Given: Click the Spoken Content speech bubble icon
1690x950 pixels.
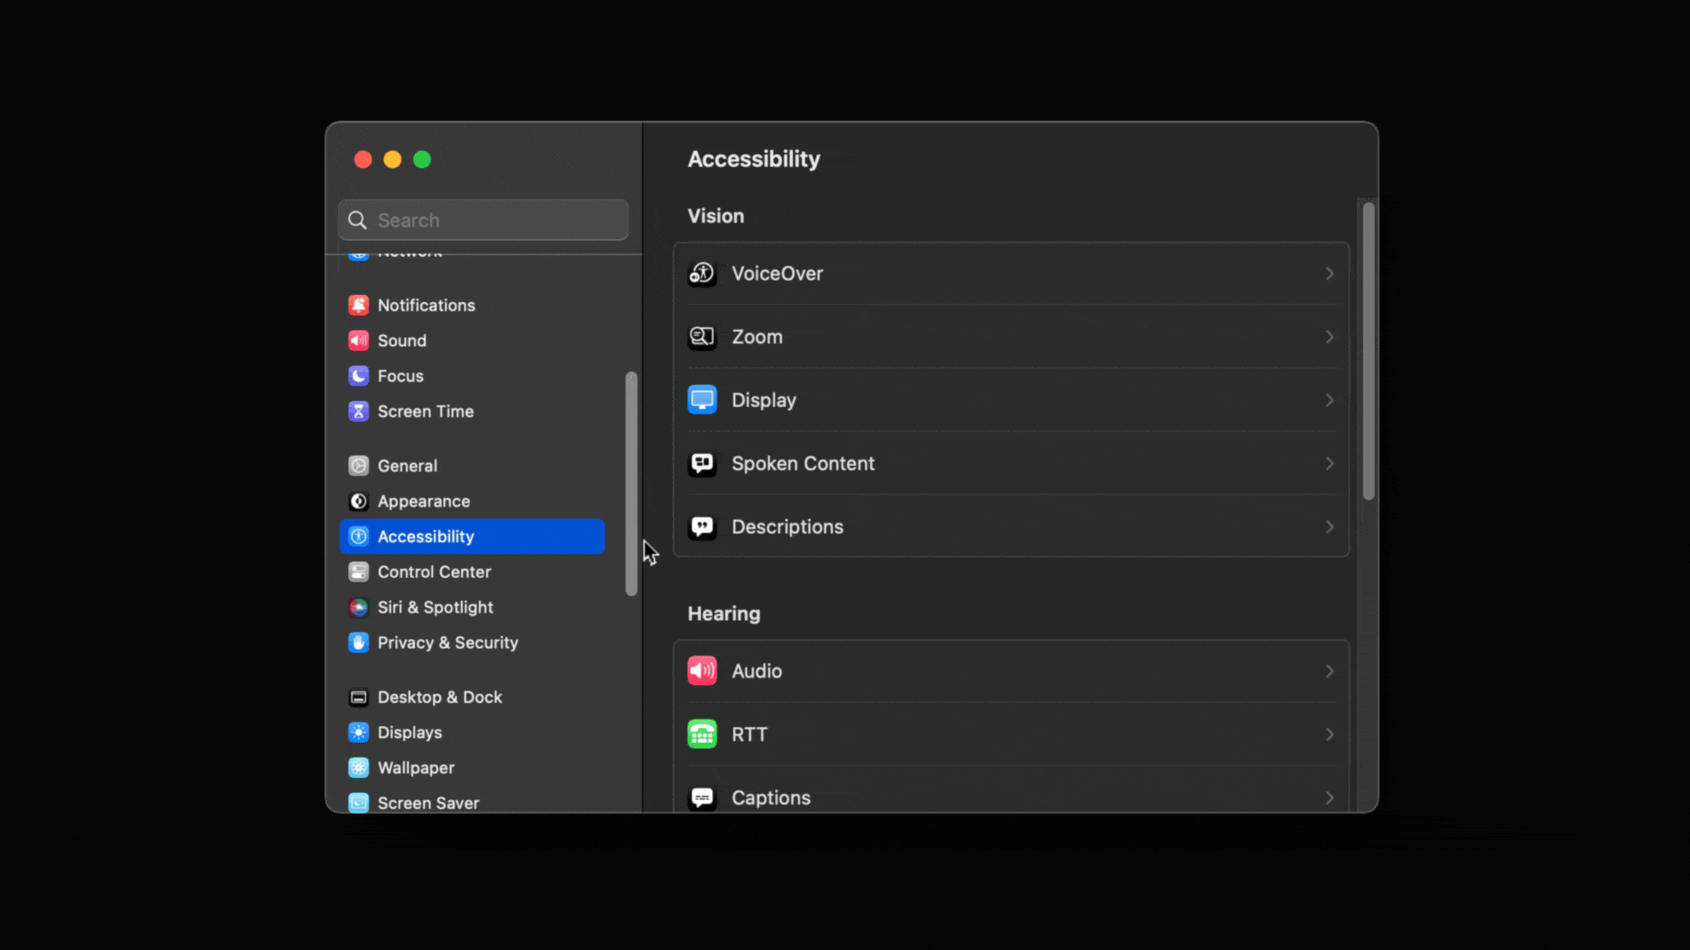Looking at the screenshot, I should [702, 463].
